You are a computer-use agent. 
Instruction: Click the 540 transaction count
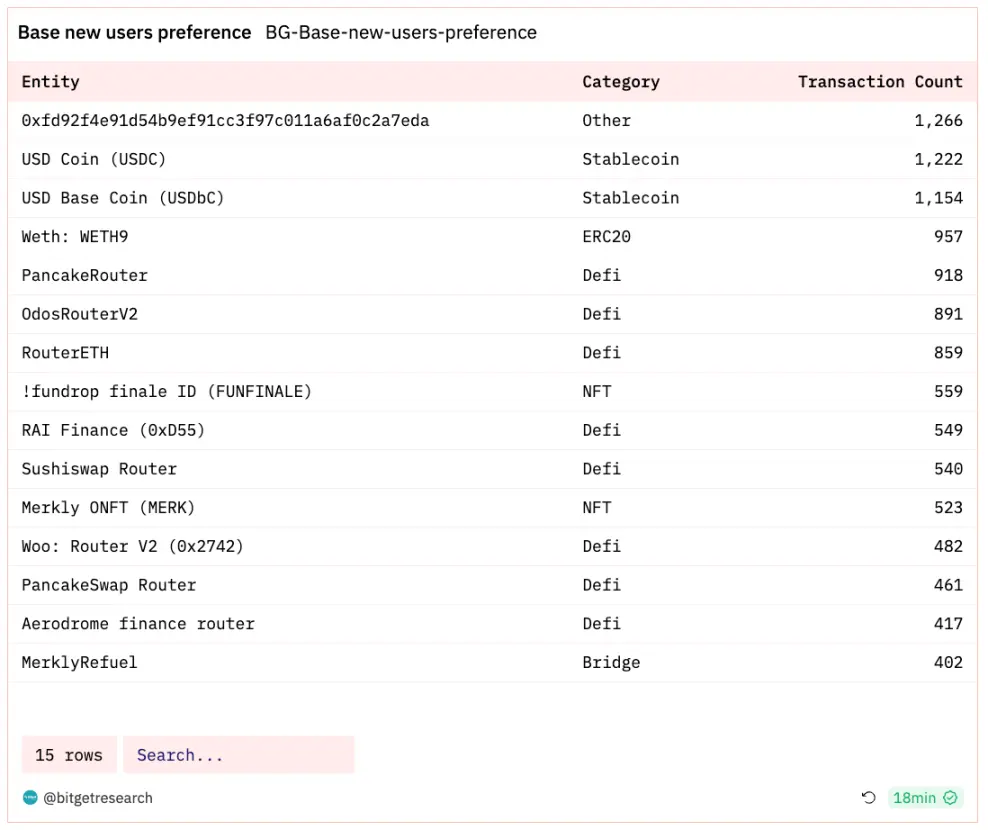tap(948, 468)
